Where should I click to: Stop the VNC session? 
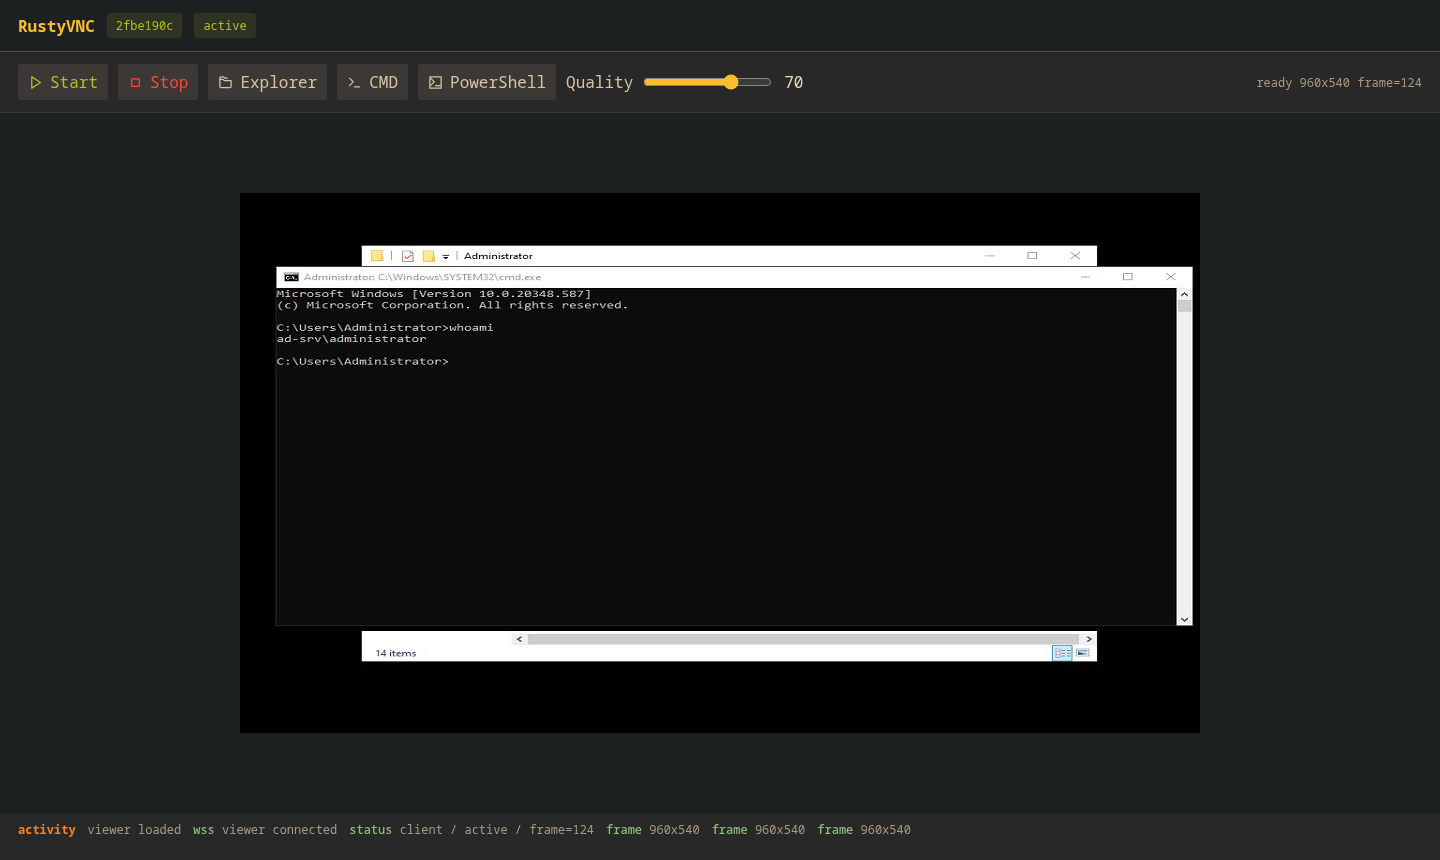point(158,82)
